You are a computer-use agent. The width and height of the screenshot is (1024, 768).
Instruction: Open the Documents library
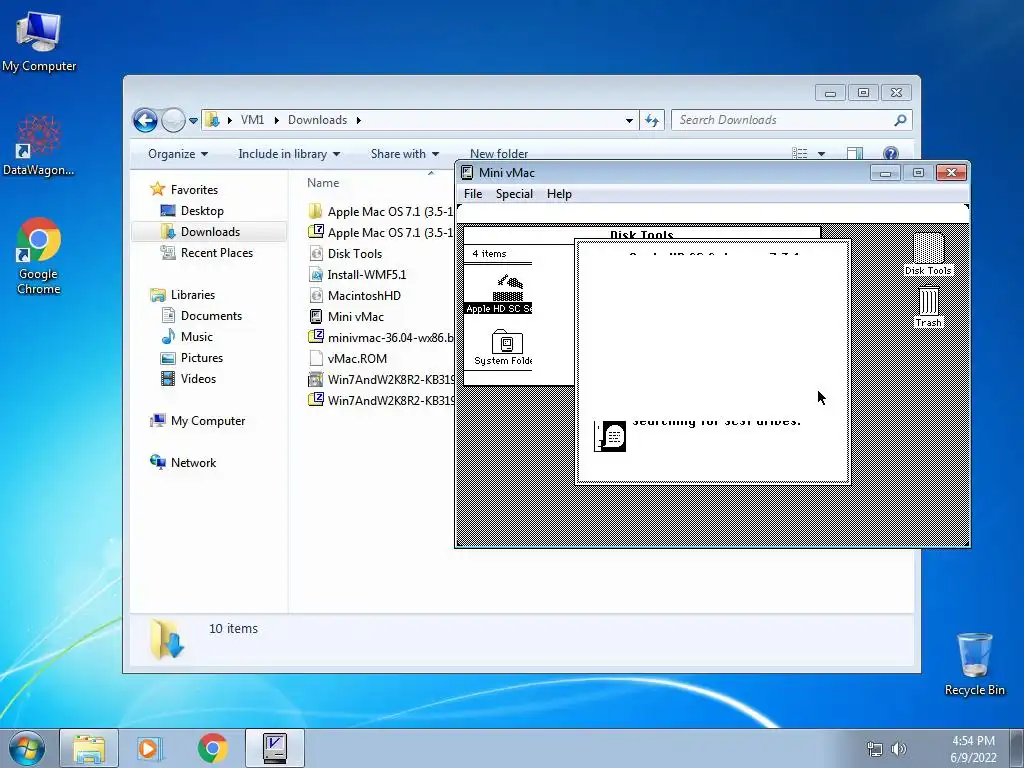click(211, 316)
